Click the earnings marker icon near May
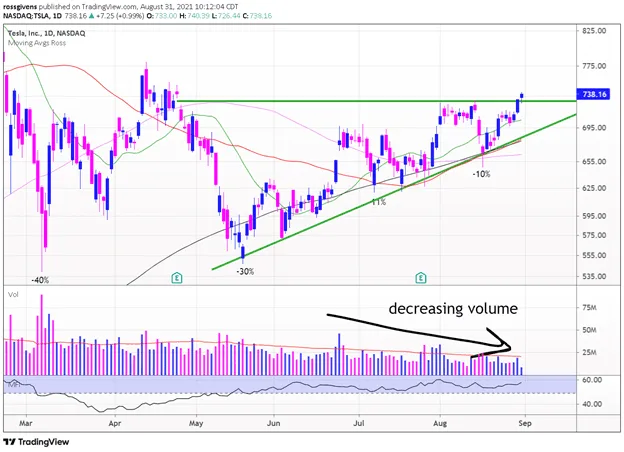The width and height of the screenshot is (624, 452). [177, 278]
